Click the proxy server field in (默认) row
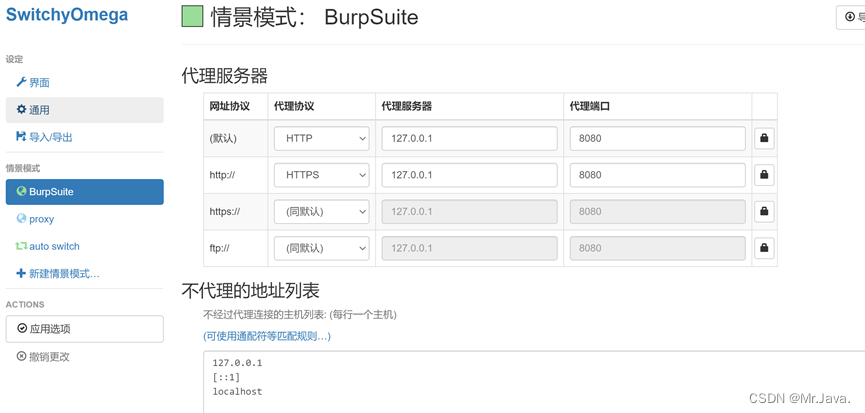This screenshot has height=413, width=865. [469, 138]
